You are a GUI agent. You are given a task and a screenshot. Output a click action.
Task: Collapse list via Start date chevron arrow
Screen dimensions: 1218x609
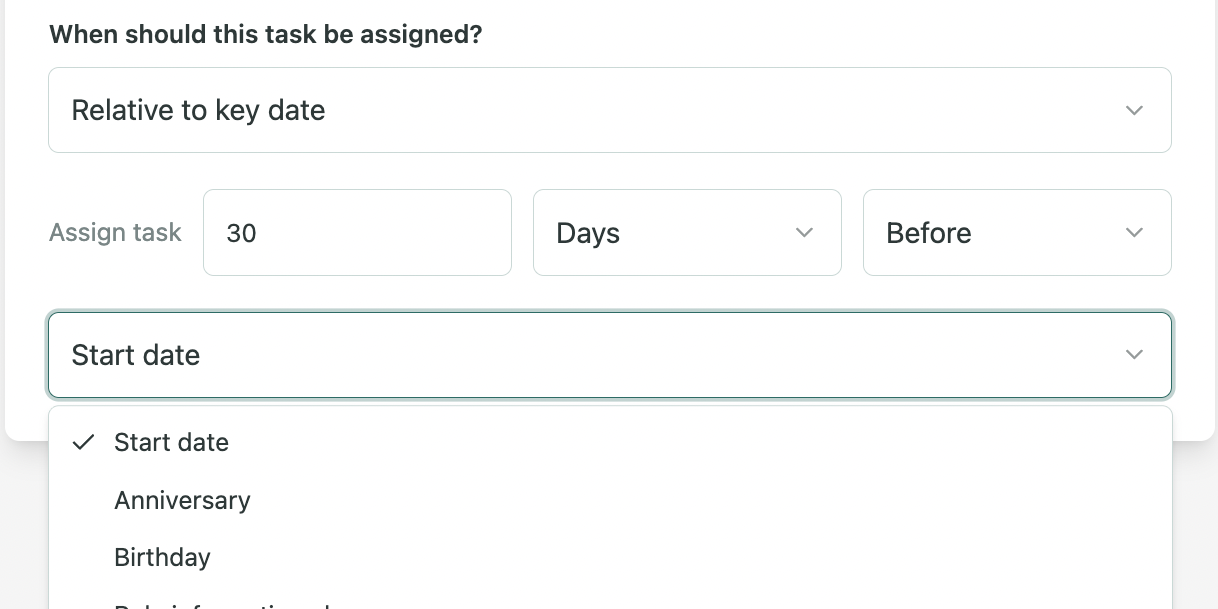click(x=1134, y=355)
